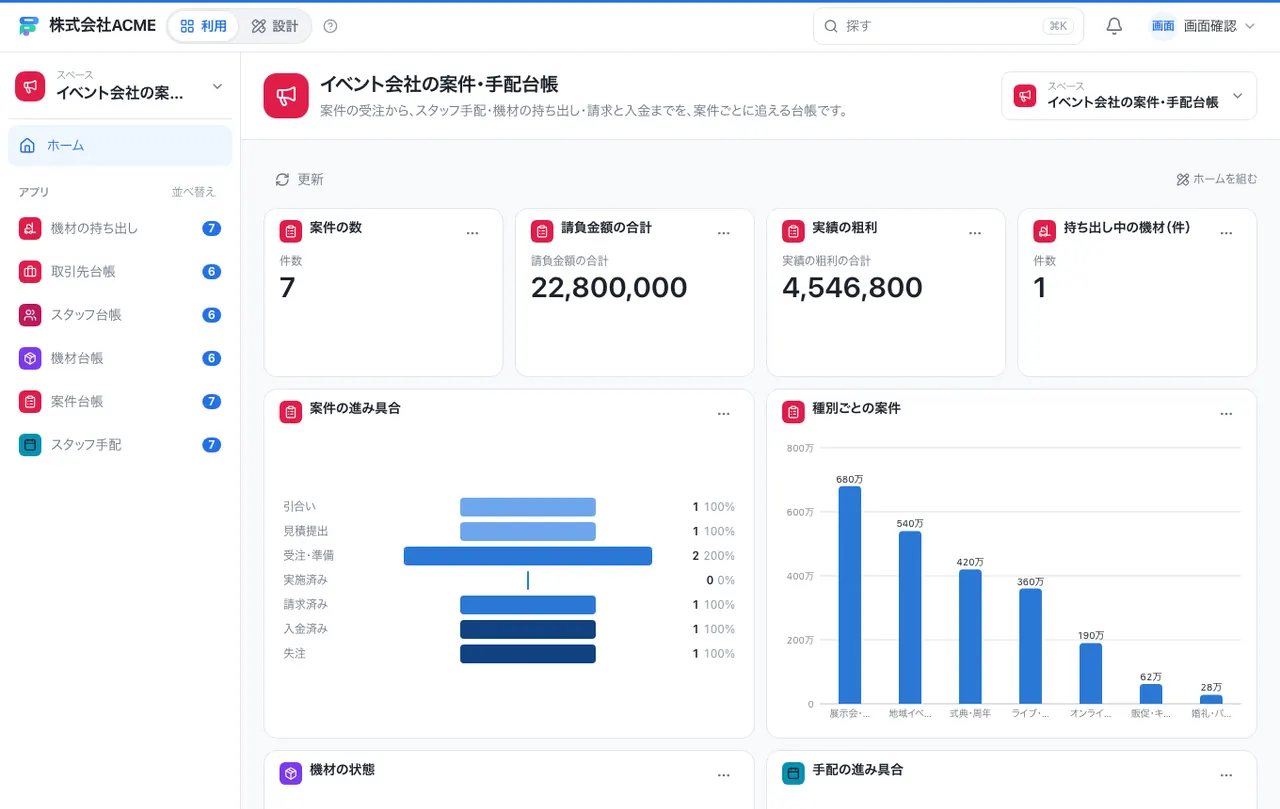The image size is (1280, 809).
Task: Open the 案件の数 card options menu
Action: click(473, 233)
